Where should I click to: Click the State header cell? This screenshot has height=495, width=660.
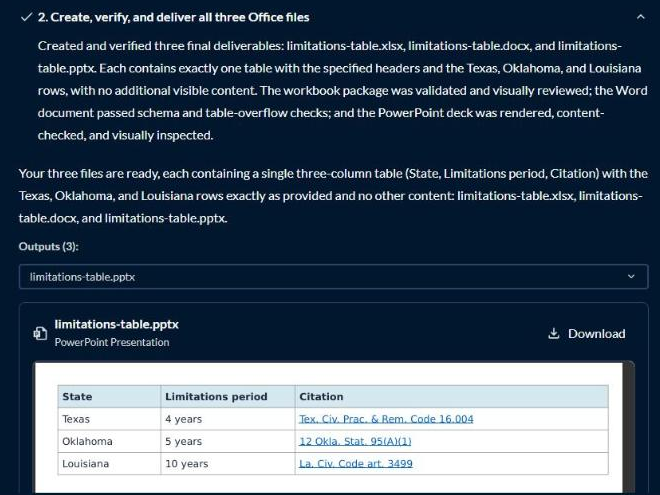point(109,397)
